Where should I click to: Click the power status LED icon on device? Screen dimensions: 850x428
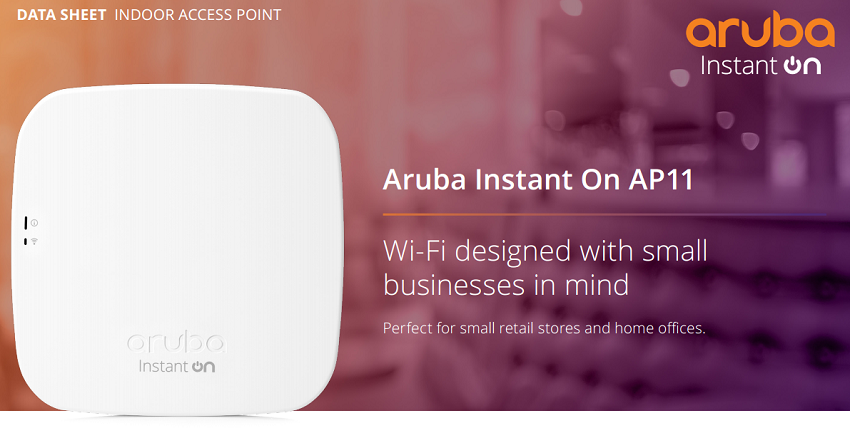coord(34,223)
